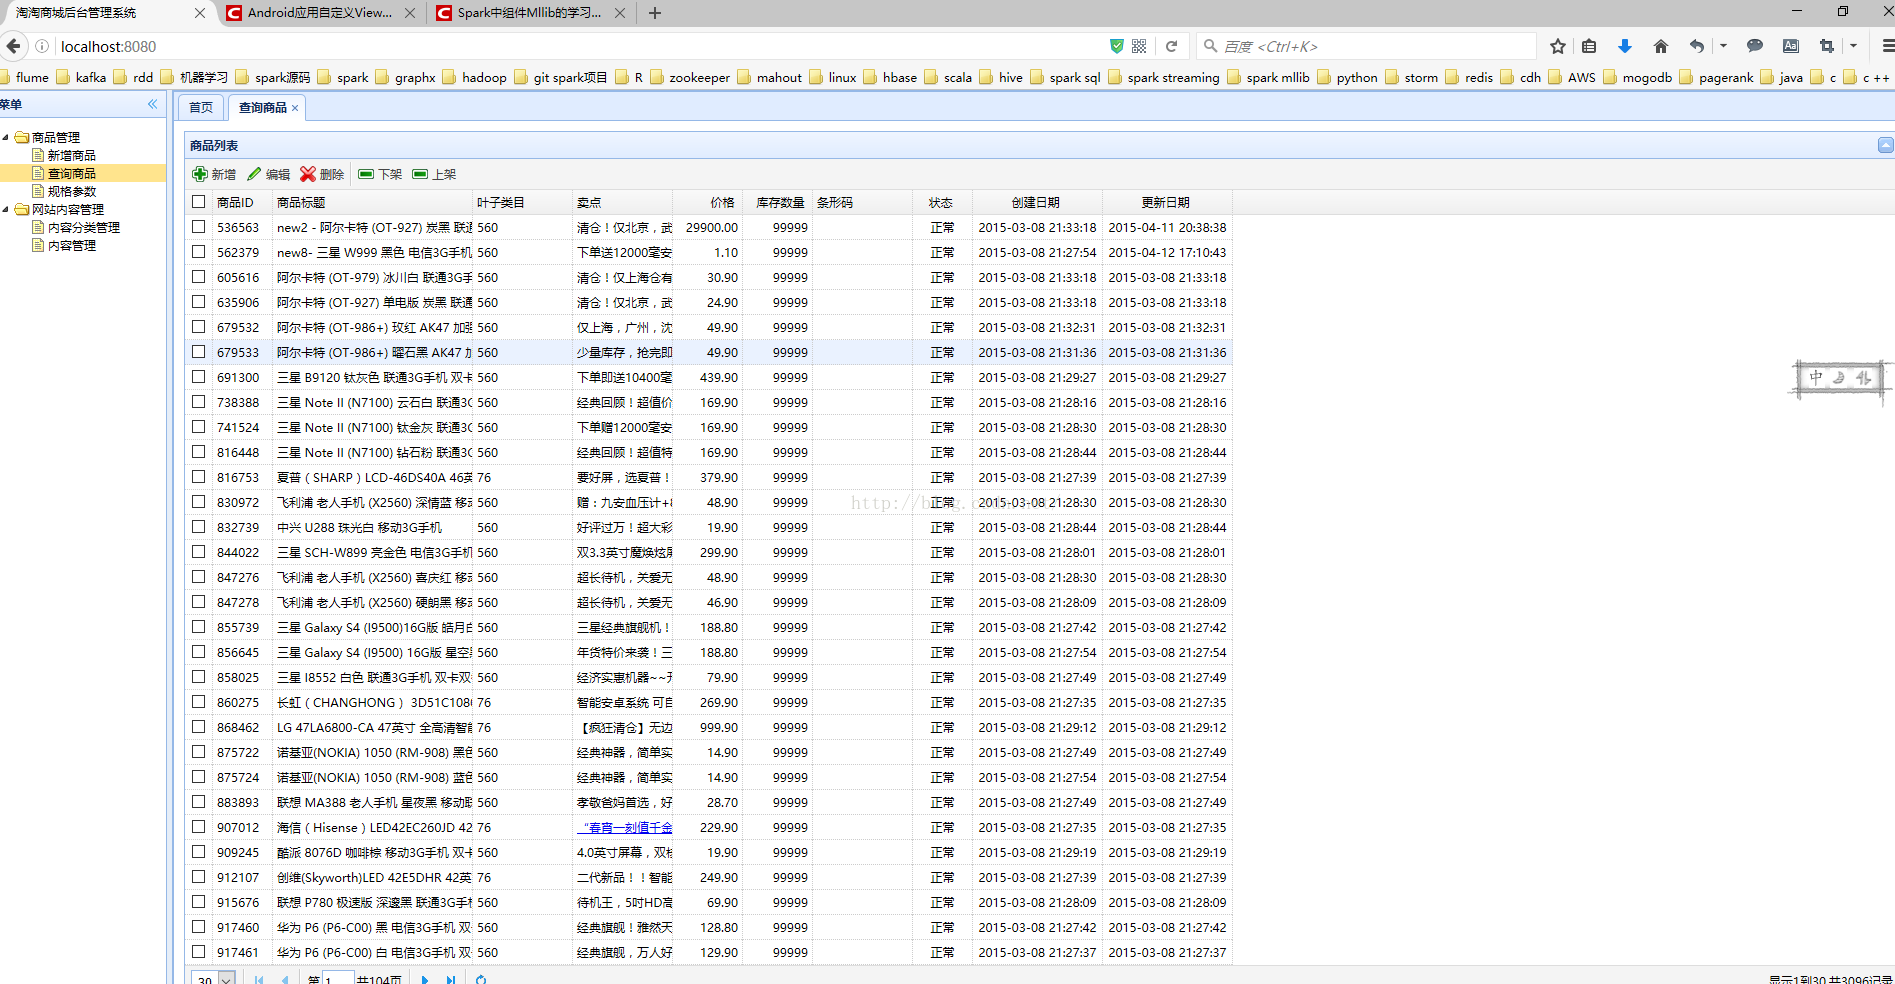Jump to last page of product grid
The image size is (1895, 984).
coord(451,979)
